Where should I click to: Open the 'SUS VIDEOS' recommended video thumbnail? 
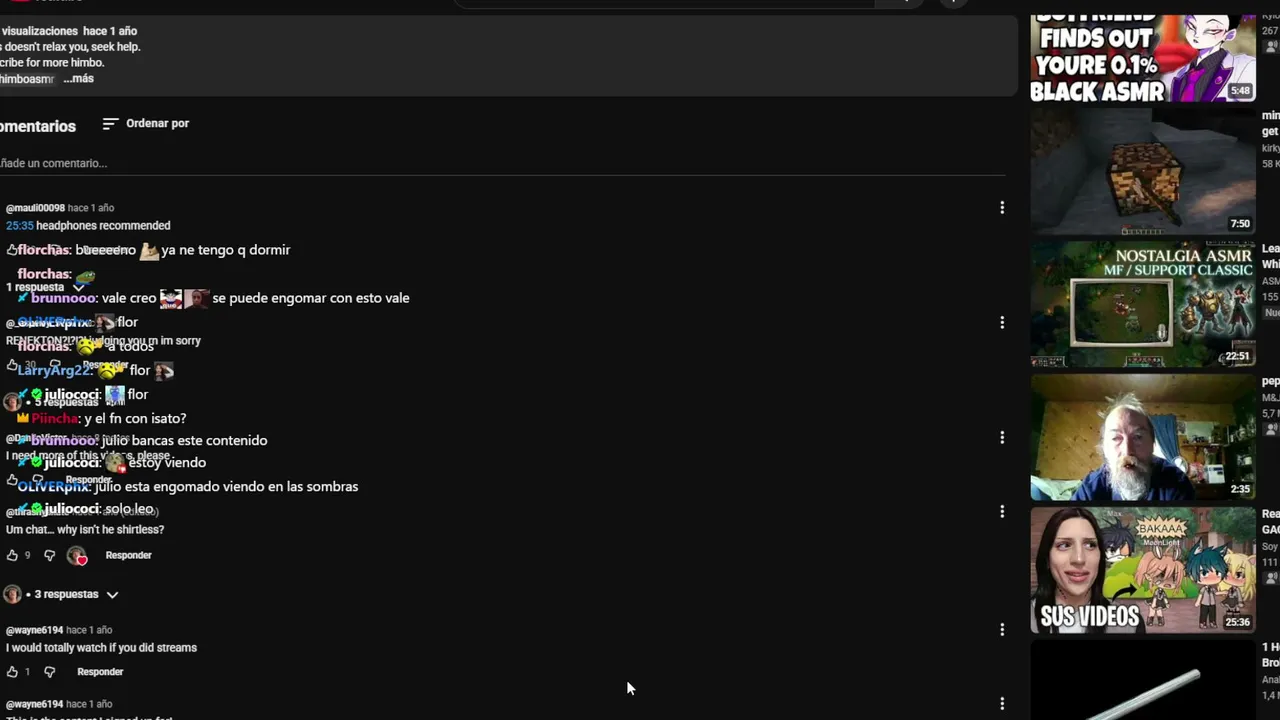tap(1143, 570)
